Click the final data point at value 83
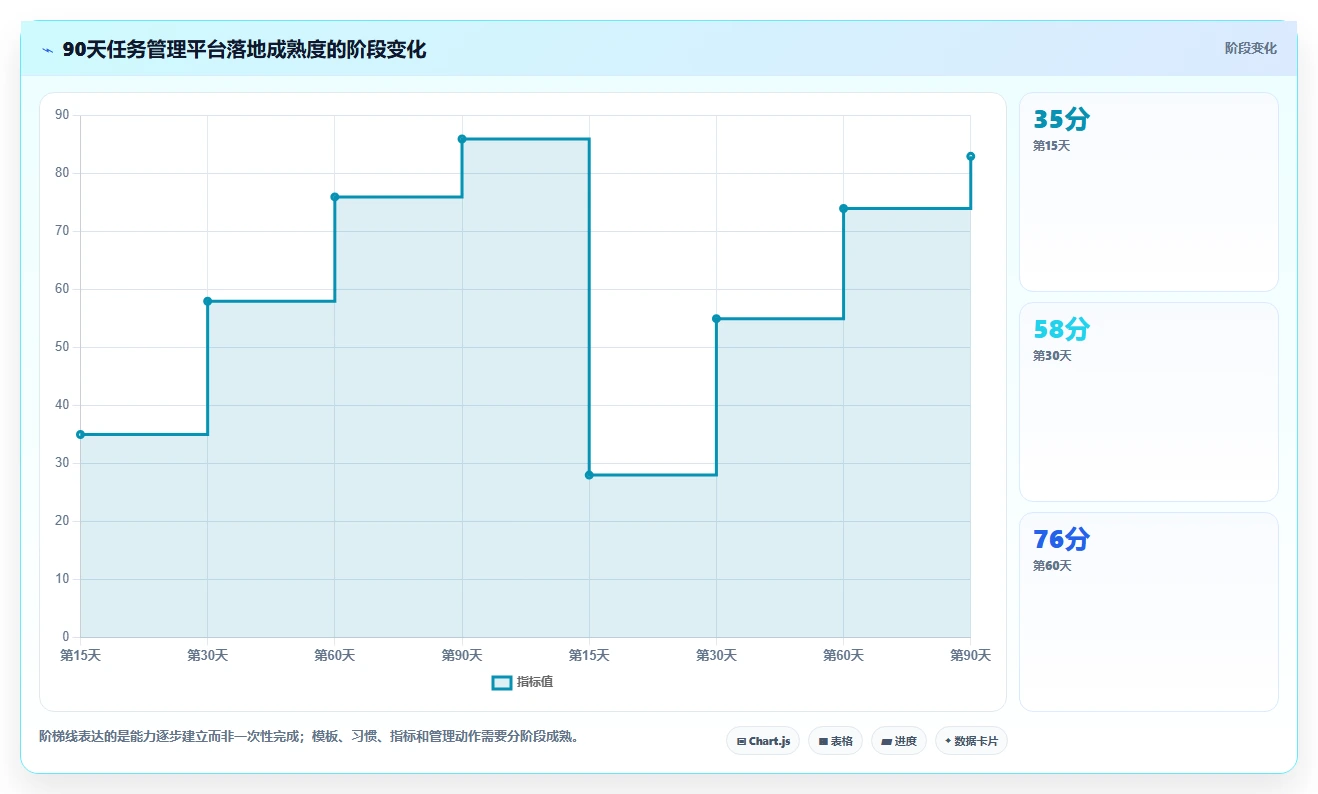The image size is (1318, 794). (970, 156)
